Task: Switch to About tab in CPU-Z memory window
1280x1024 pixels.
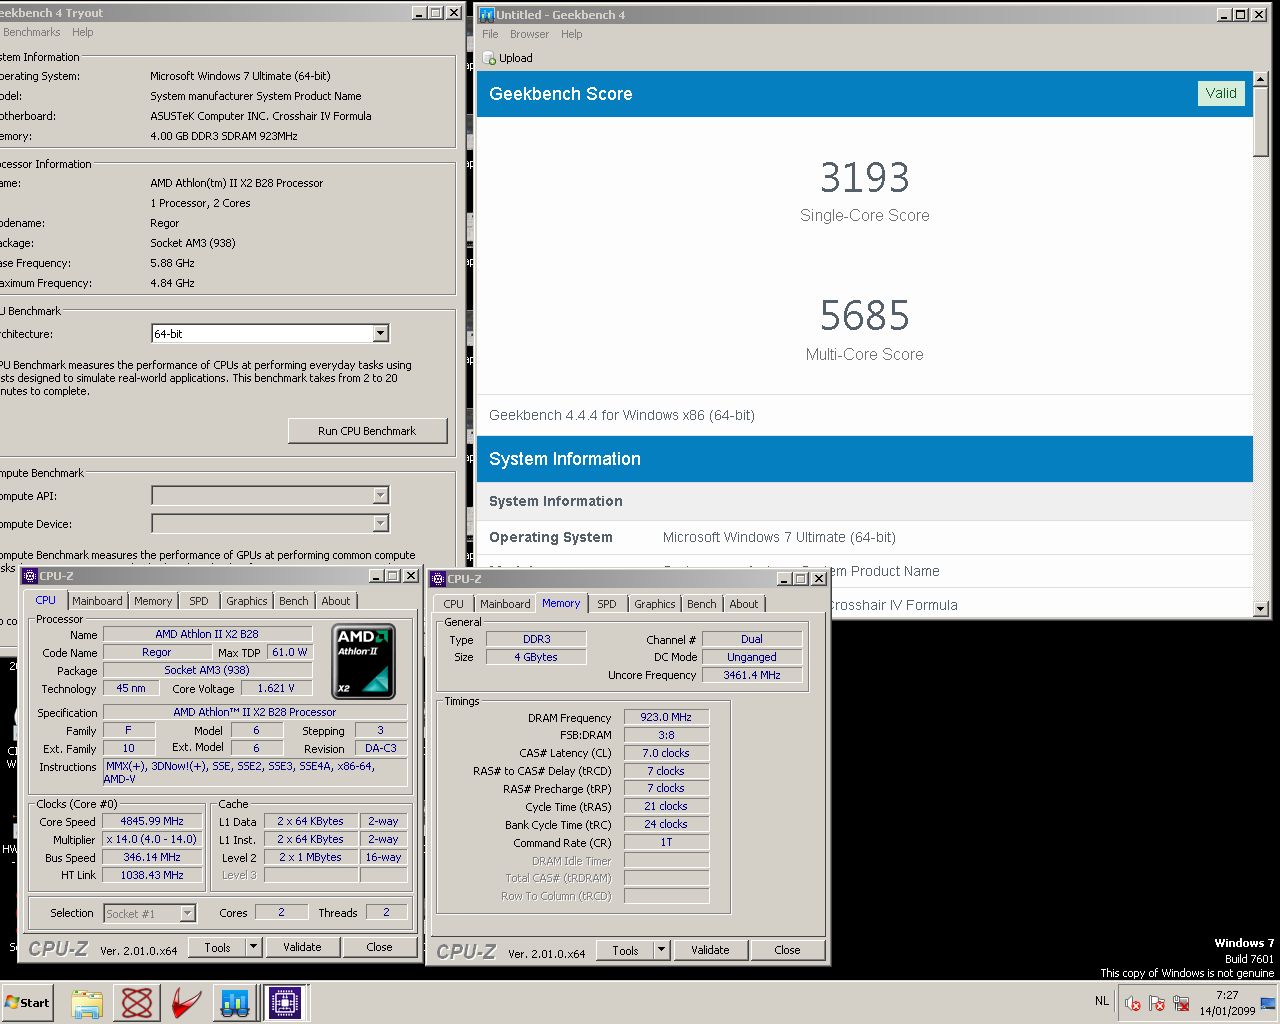Action: point(743,604)
